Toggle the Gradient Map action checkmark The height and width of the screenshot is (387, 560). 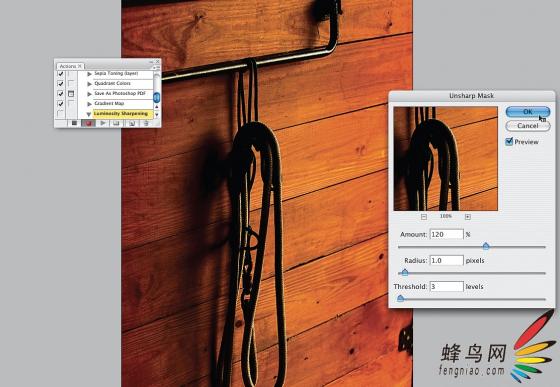point(60,104)
